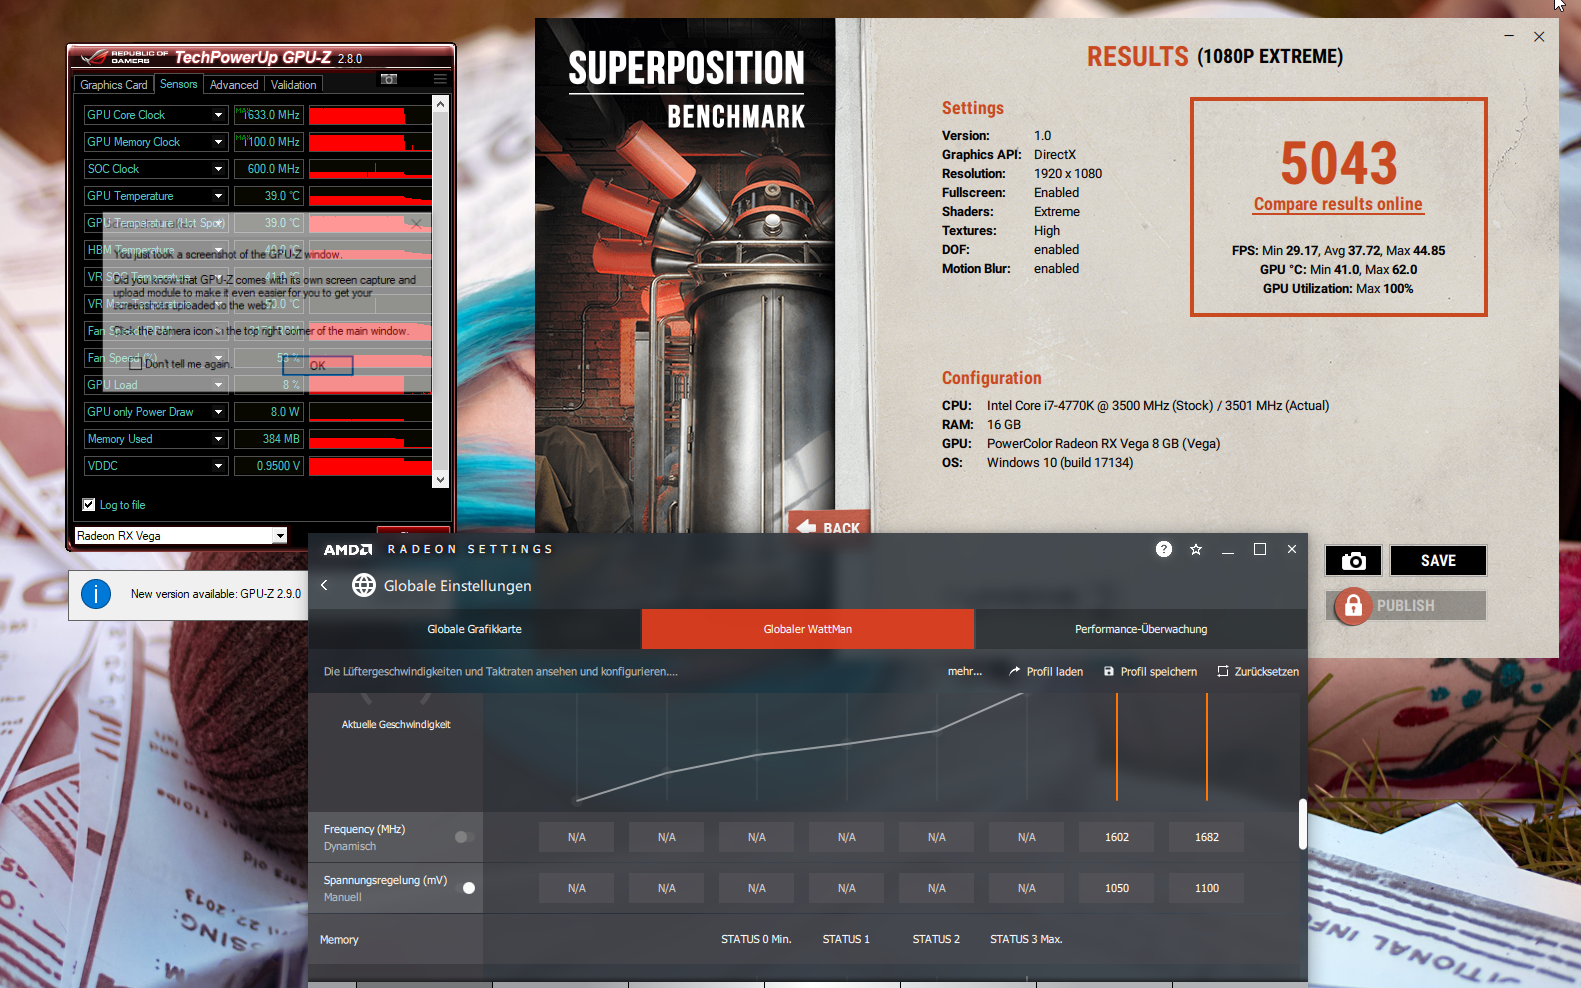1581x988 pixels.
Task: Close the Radeon Settings window
Action: pyautogui.click(x=1292, y=549)
